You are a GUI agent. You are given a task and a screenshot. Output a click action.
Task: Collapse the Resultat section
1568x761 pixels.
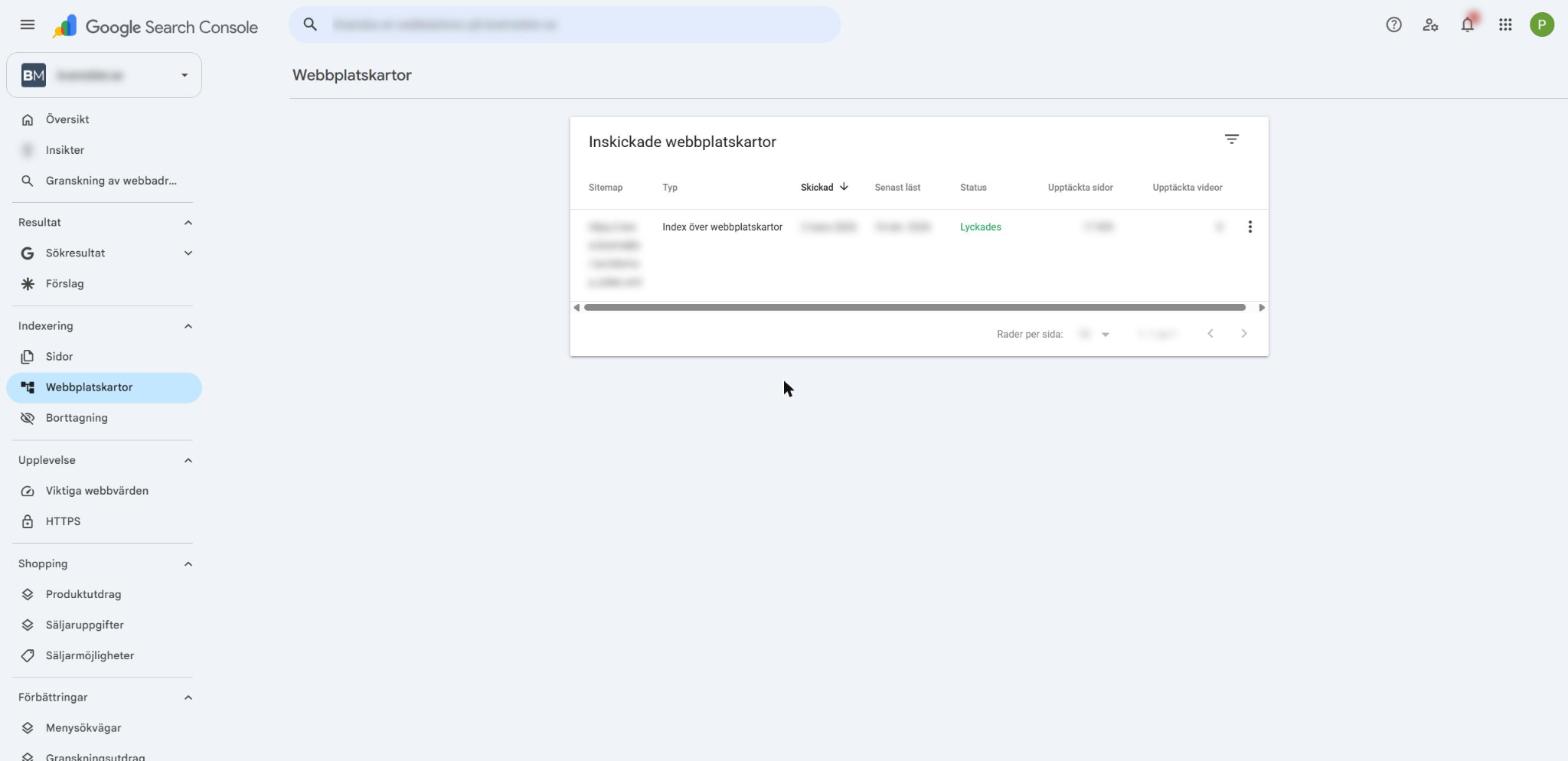point(188,222)
